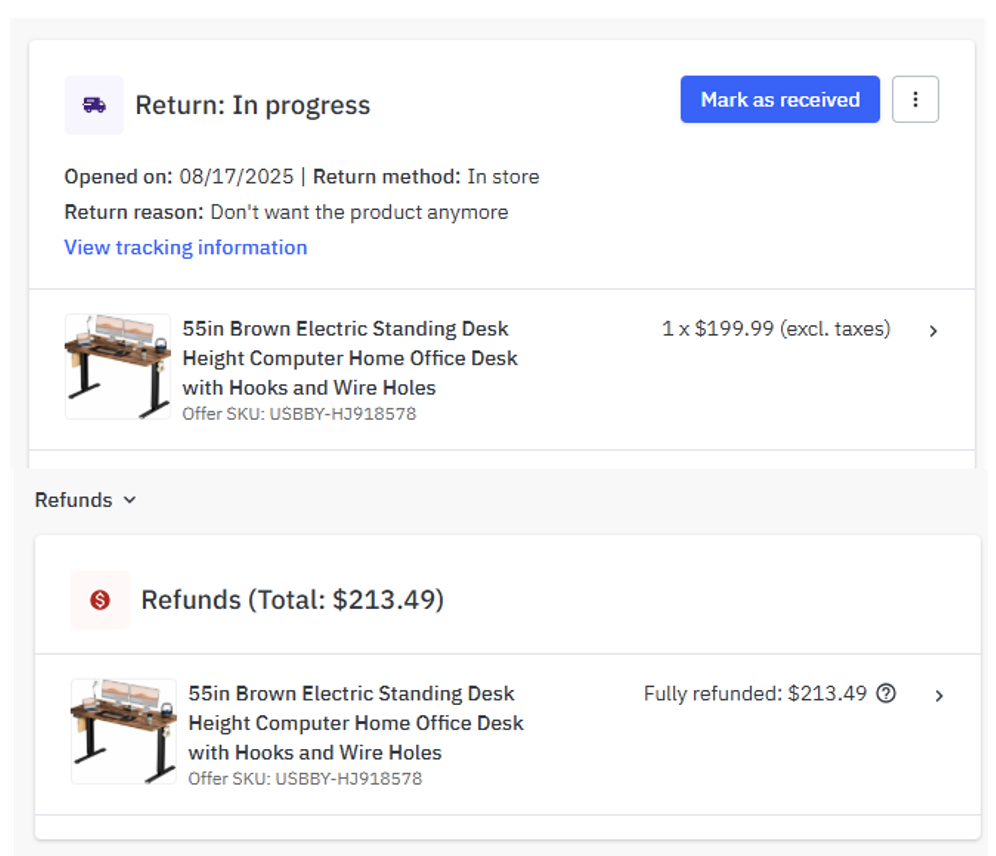The height and width of the screenshot is (856, 996).
Task: Select the refunded item product title
Action: point(355,722)
